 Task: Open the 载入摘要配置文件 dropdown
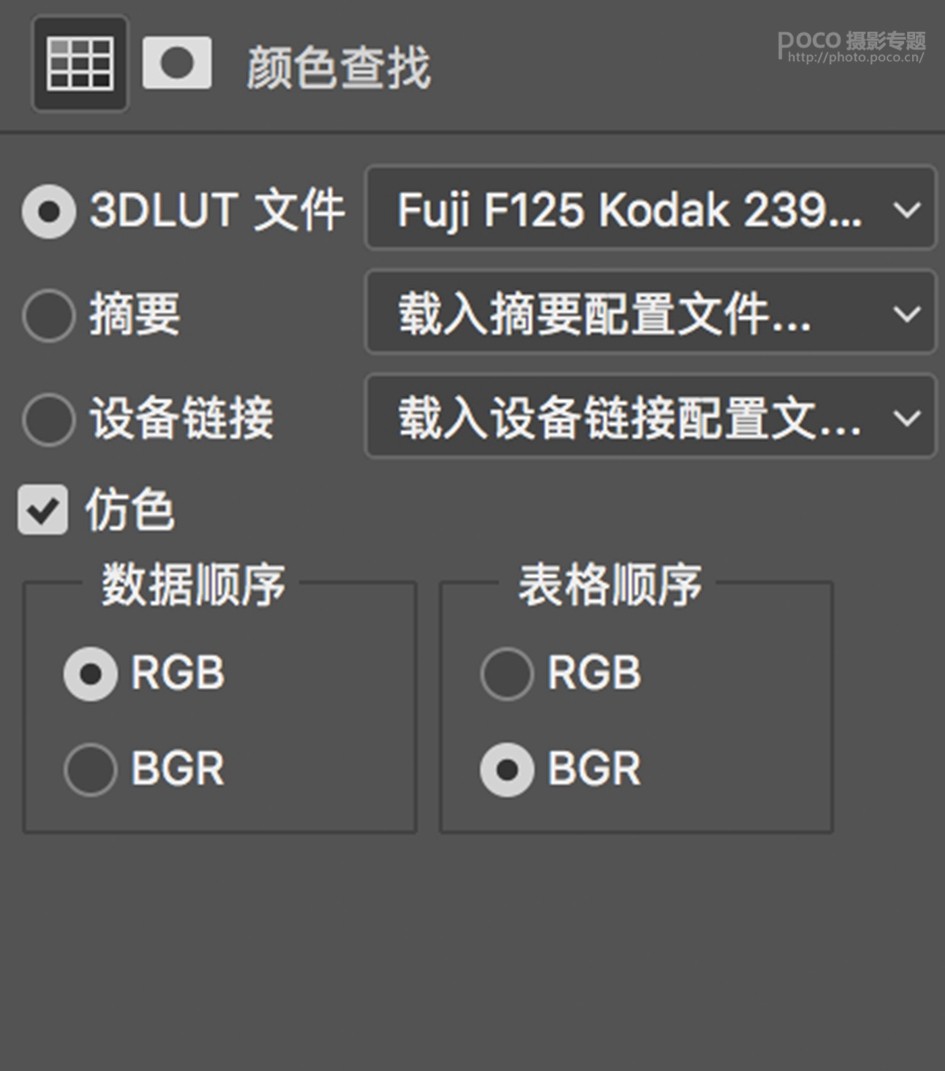pyautogui.click(x=651, y=313)
